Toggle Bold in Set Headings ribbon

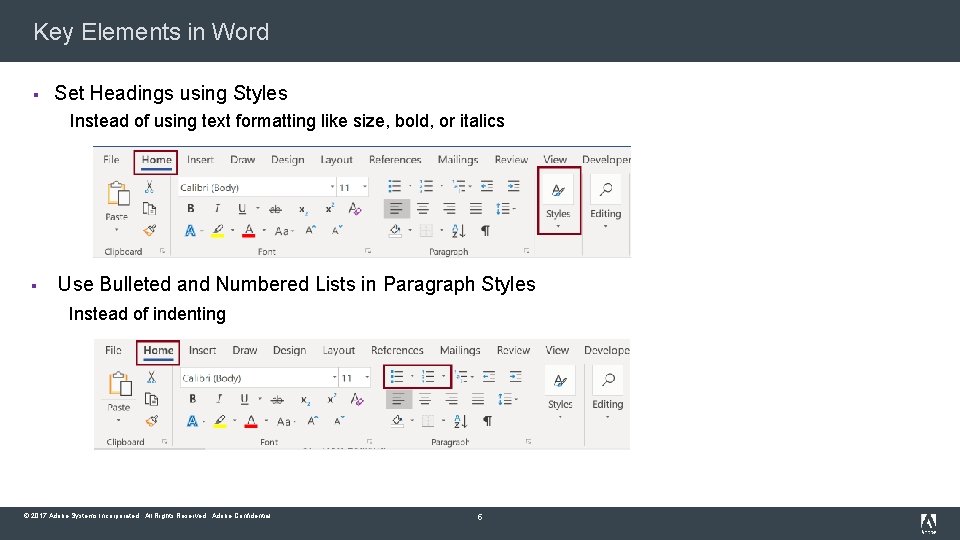(190, 209)
